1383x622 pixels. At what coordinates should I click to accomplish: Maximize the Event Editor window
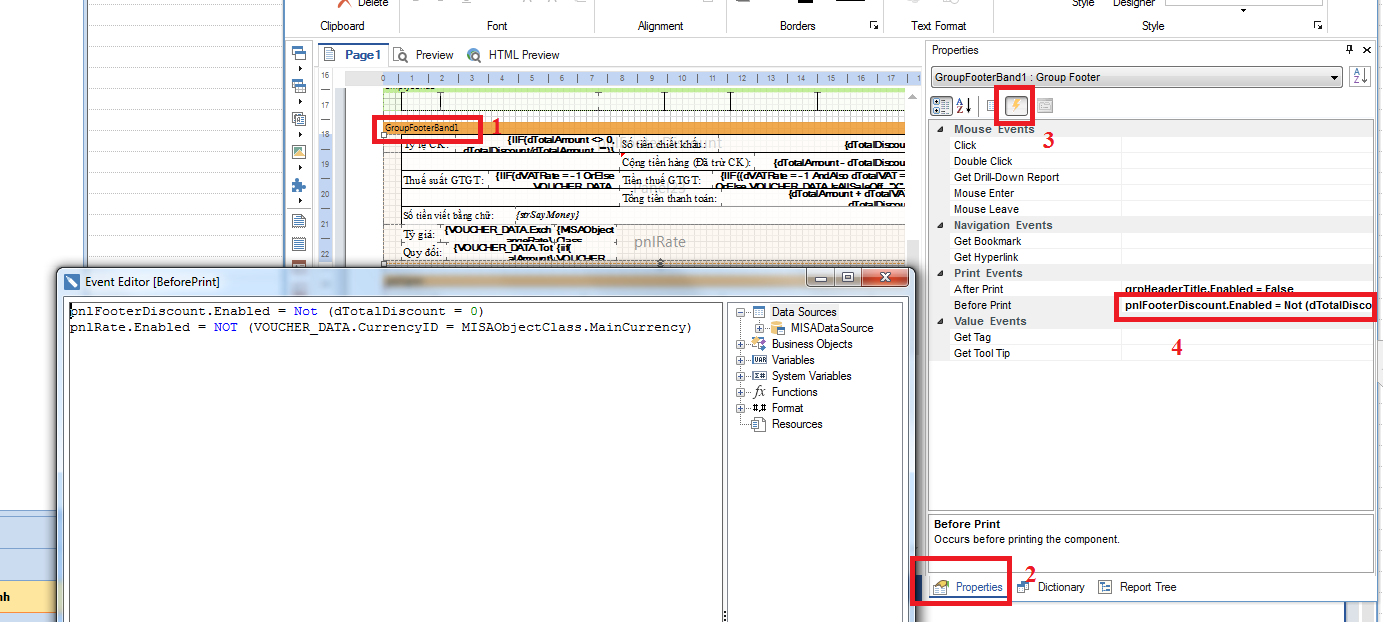point(849,277)
